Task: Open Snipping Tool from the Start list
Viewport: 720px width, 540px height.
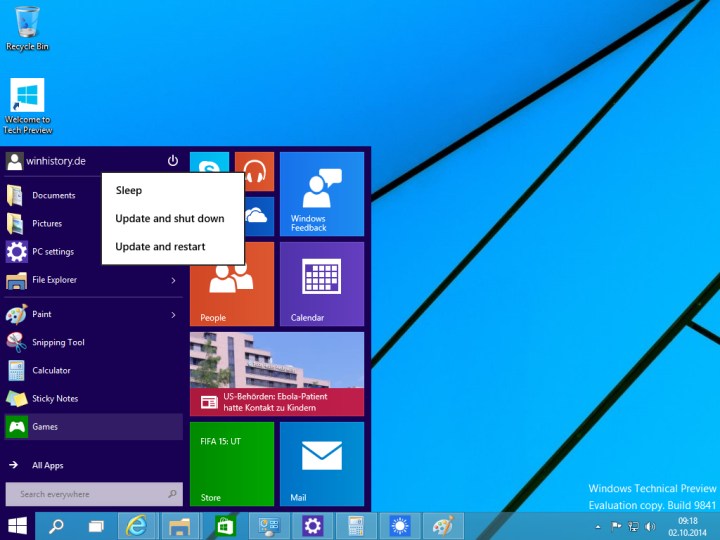Action: [93, 342]
